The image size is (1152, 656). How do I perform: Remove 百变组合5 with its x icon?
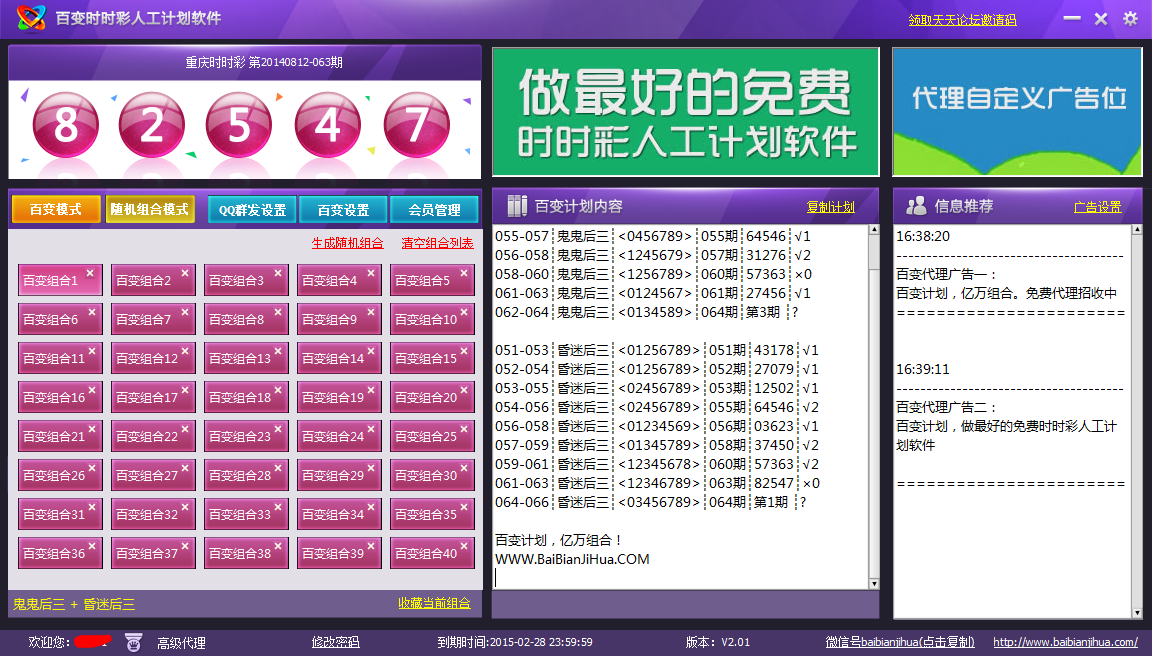[x=464, y=273]
